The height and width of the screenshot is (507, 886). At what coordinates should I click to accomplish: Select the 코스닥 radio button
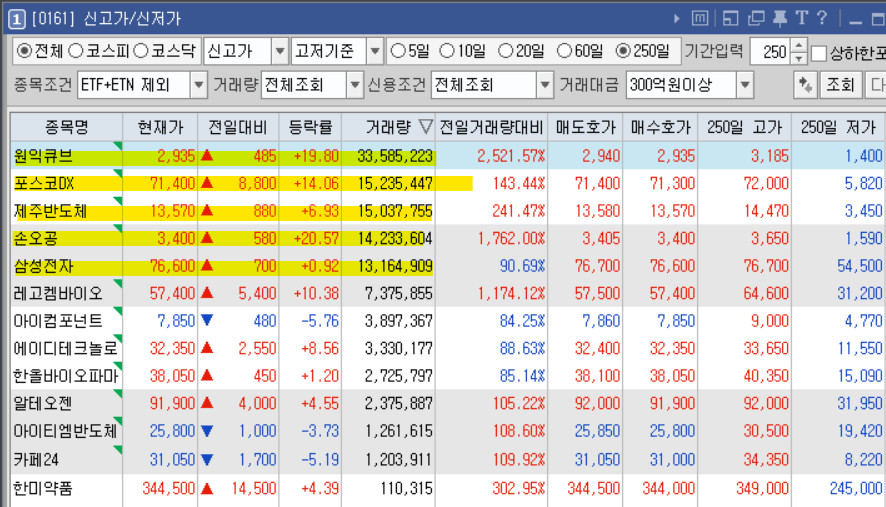tap(140, 51)
